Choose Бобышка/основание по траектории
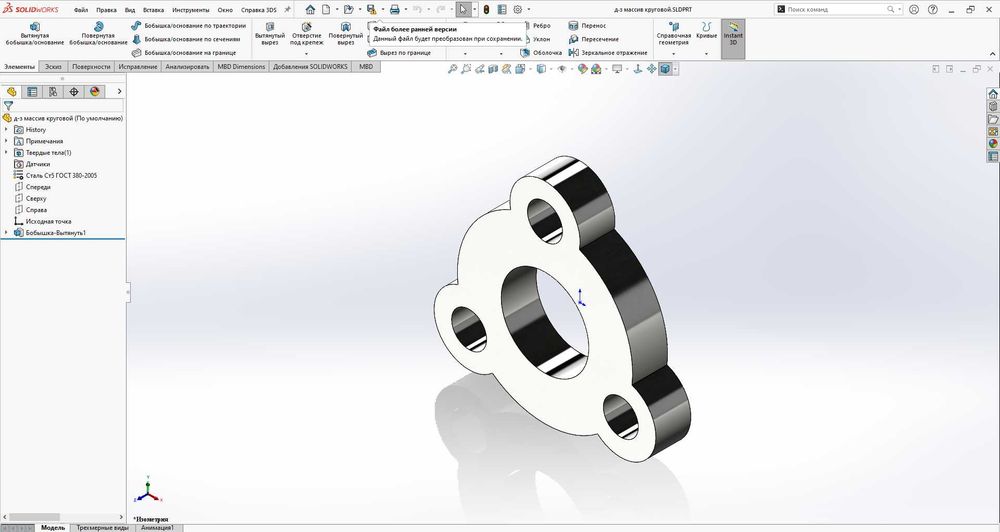Viewport: 1000px width, 532px height. click(x=189, y=26)
